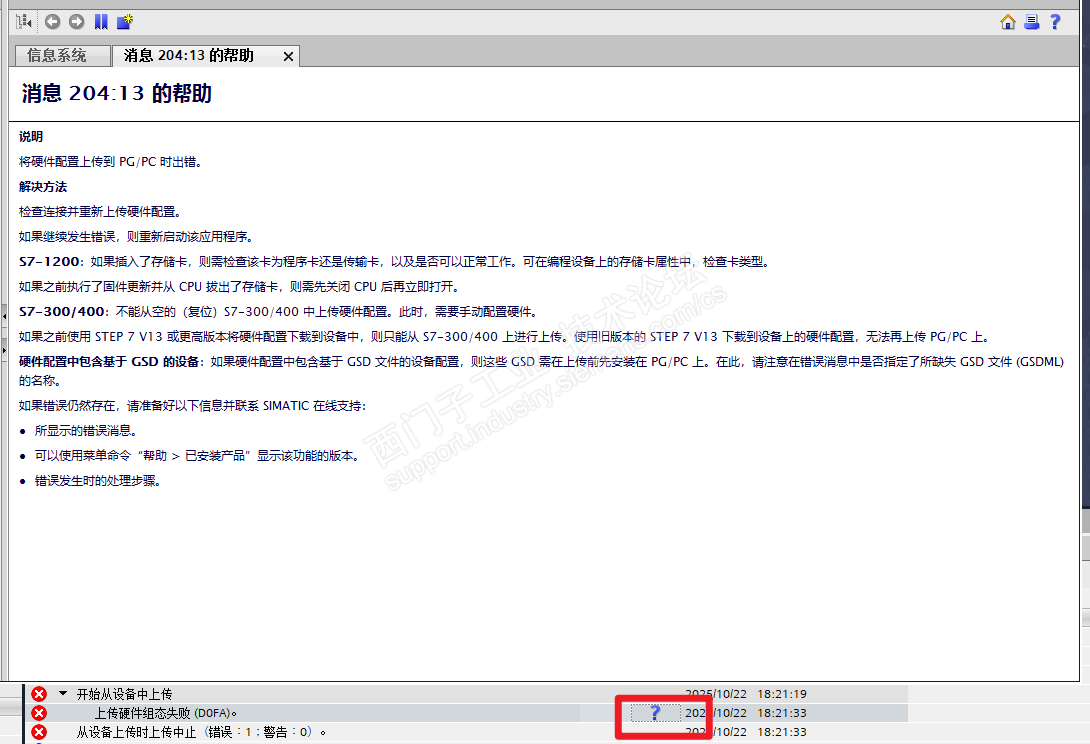The image size is (1090, 744).
Task: Go back to the previous help page
Action: click(52, 22)
